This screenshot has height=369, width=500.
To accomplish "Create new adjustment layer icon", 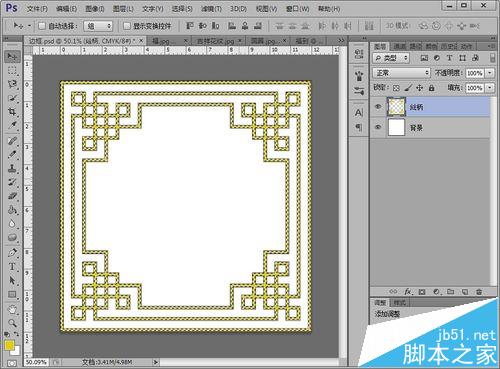I will coord(436,292).
